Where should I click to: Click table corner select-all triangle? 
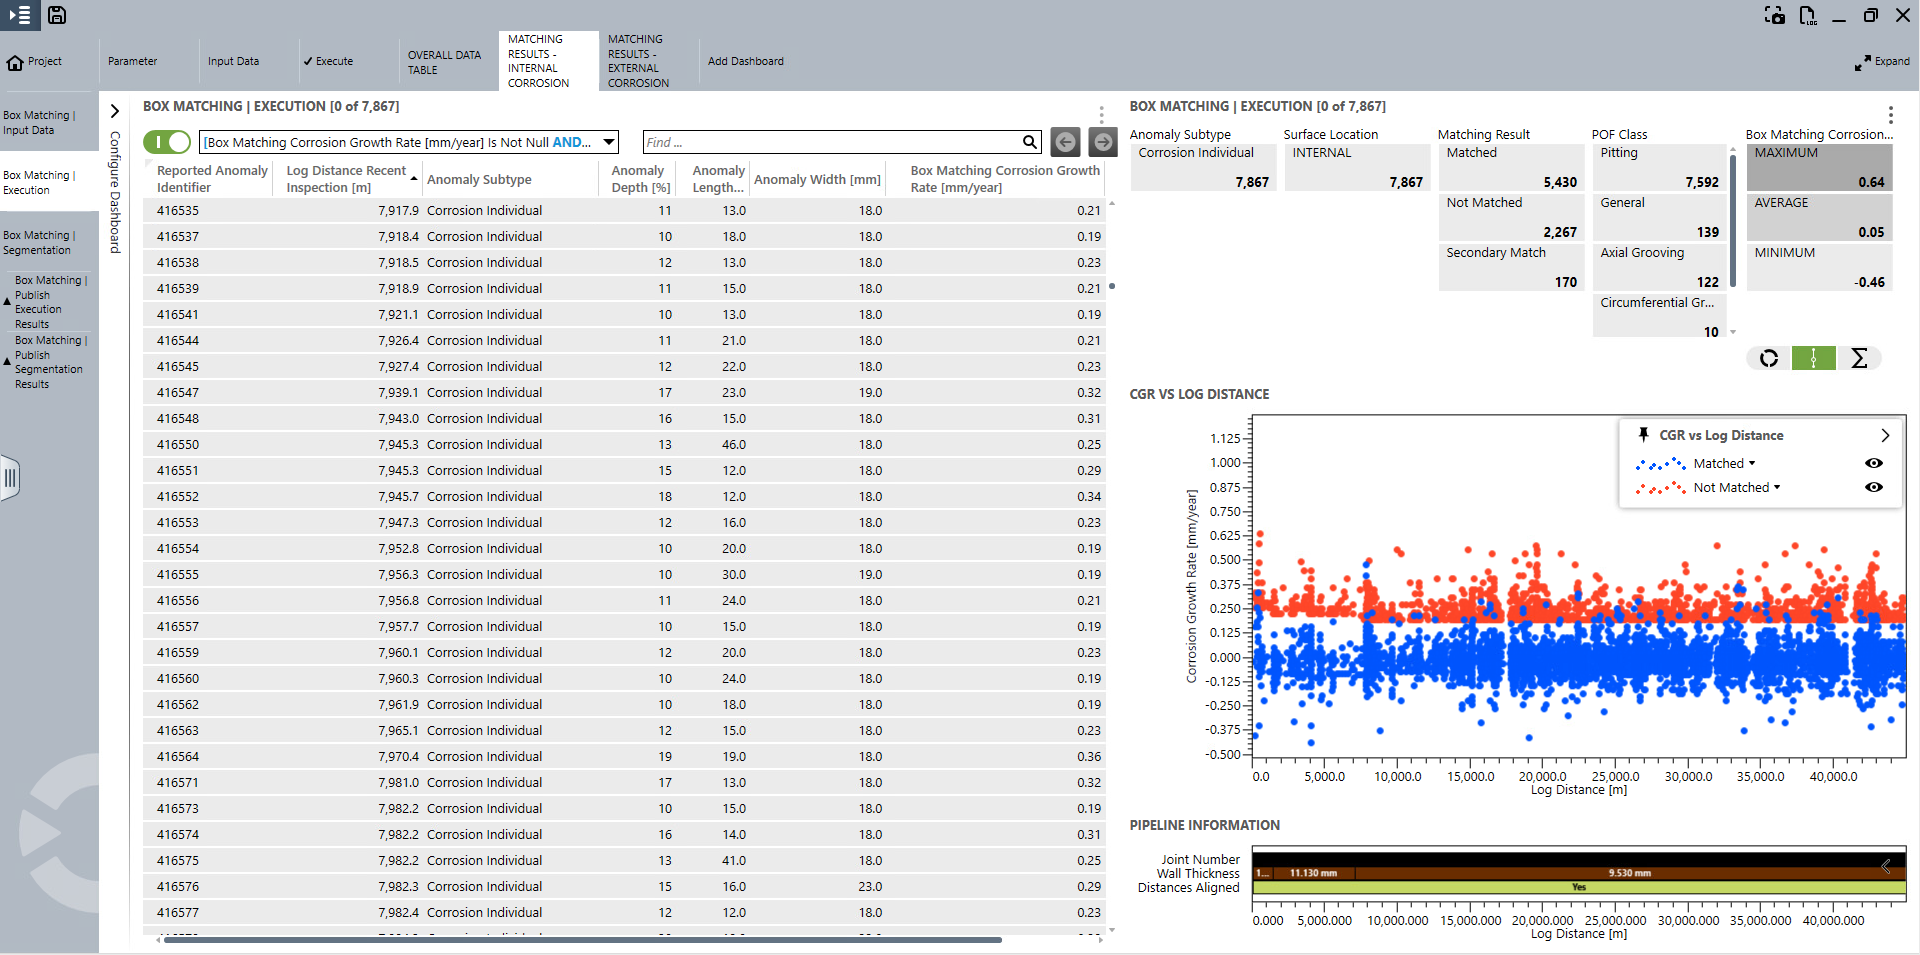pyautogui.click(x=149, y=165)
